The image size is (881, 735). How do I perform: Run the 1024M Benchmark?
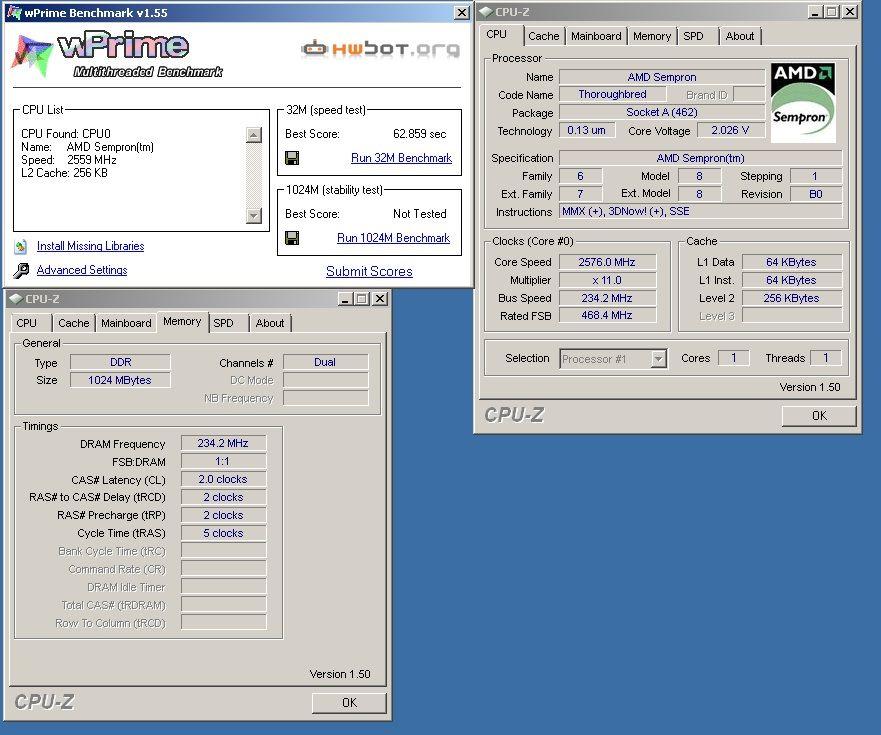click(393, 238)
